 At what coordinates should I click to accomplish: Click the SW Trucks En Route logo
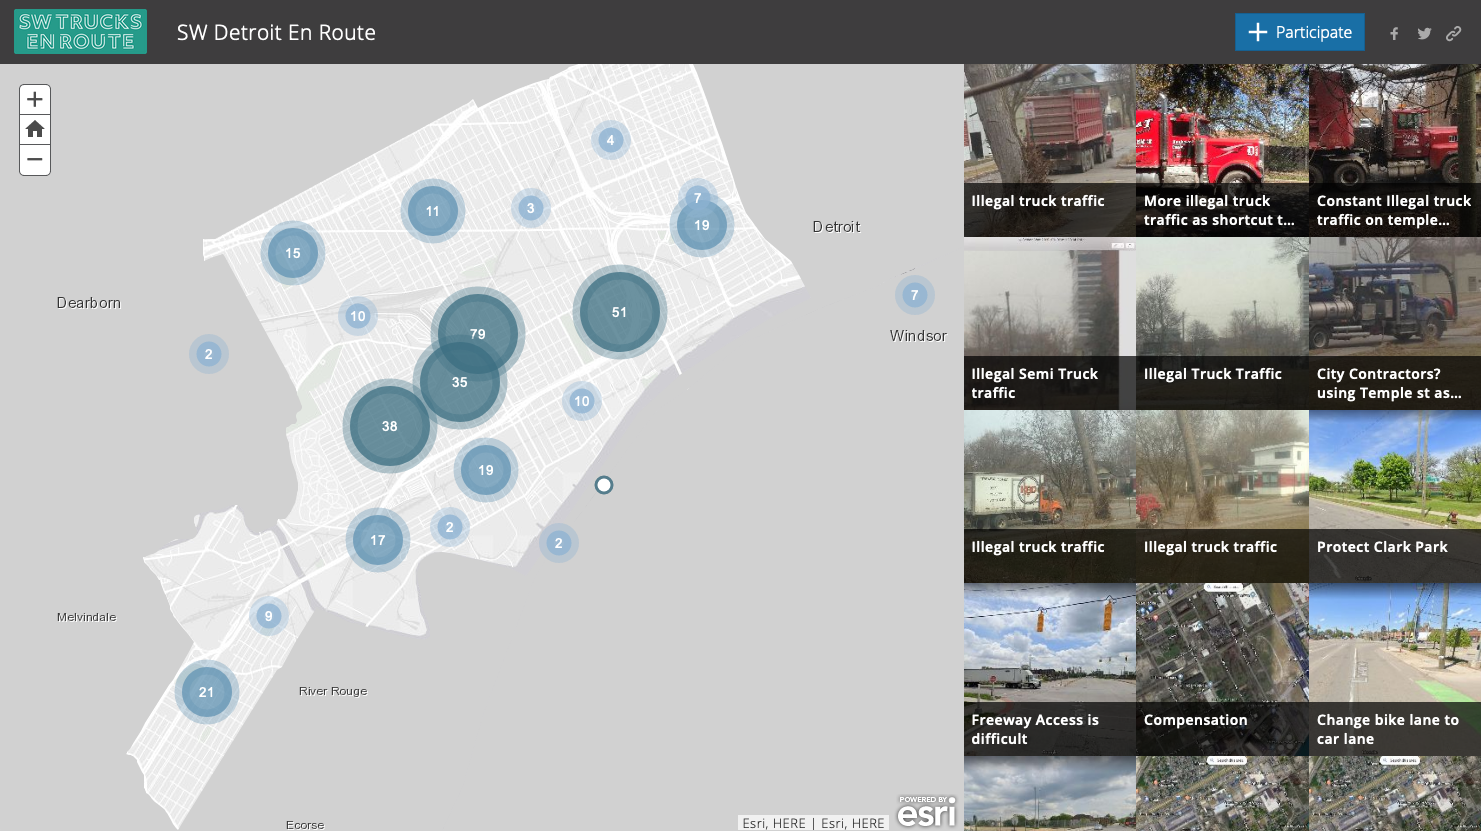pos(80,32)
